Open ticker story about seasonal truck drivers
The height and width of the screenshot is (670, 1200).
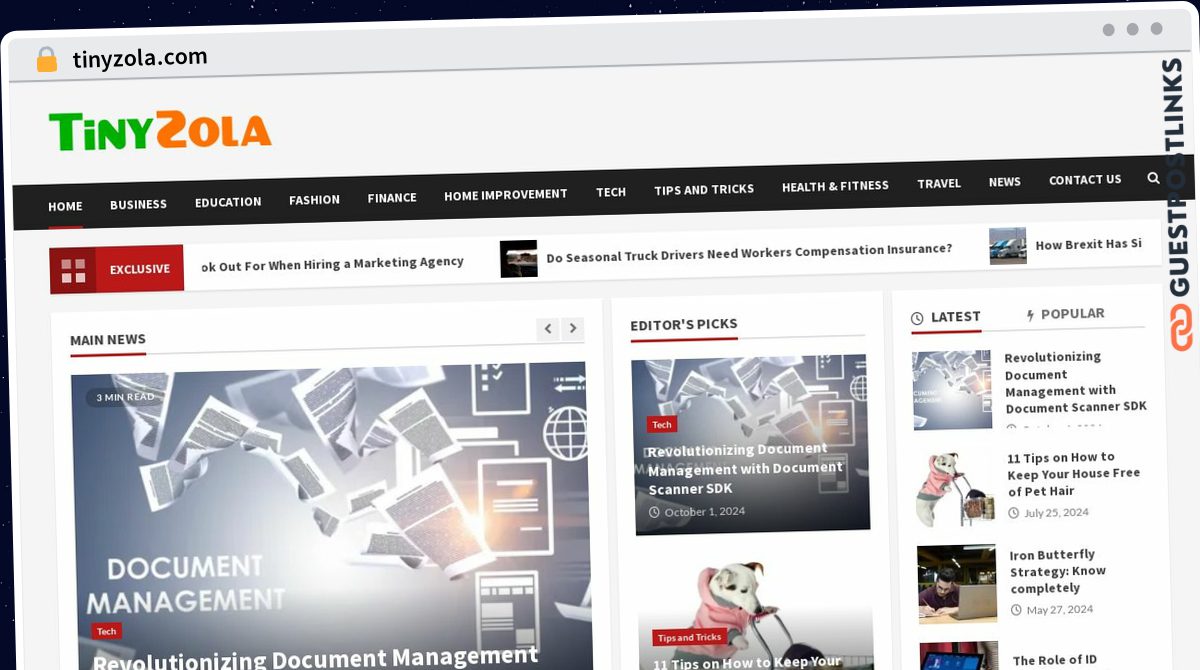pos(749,252)
